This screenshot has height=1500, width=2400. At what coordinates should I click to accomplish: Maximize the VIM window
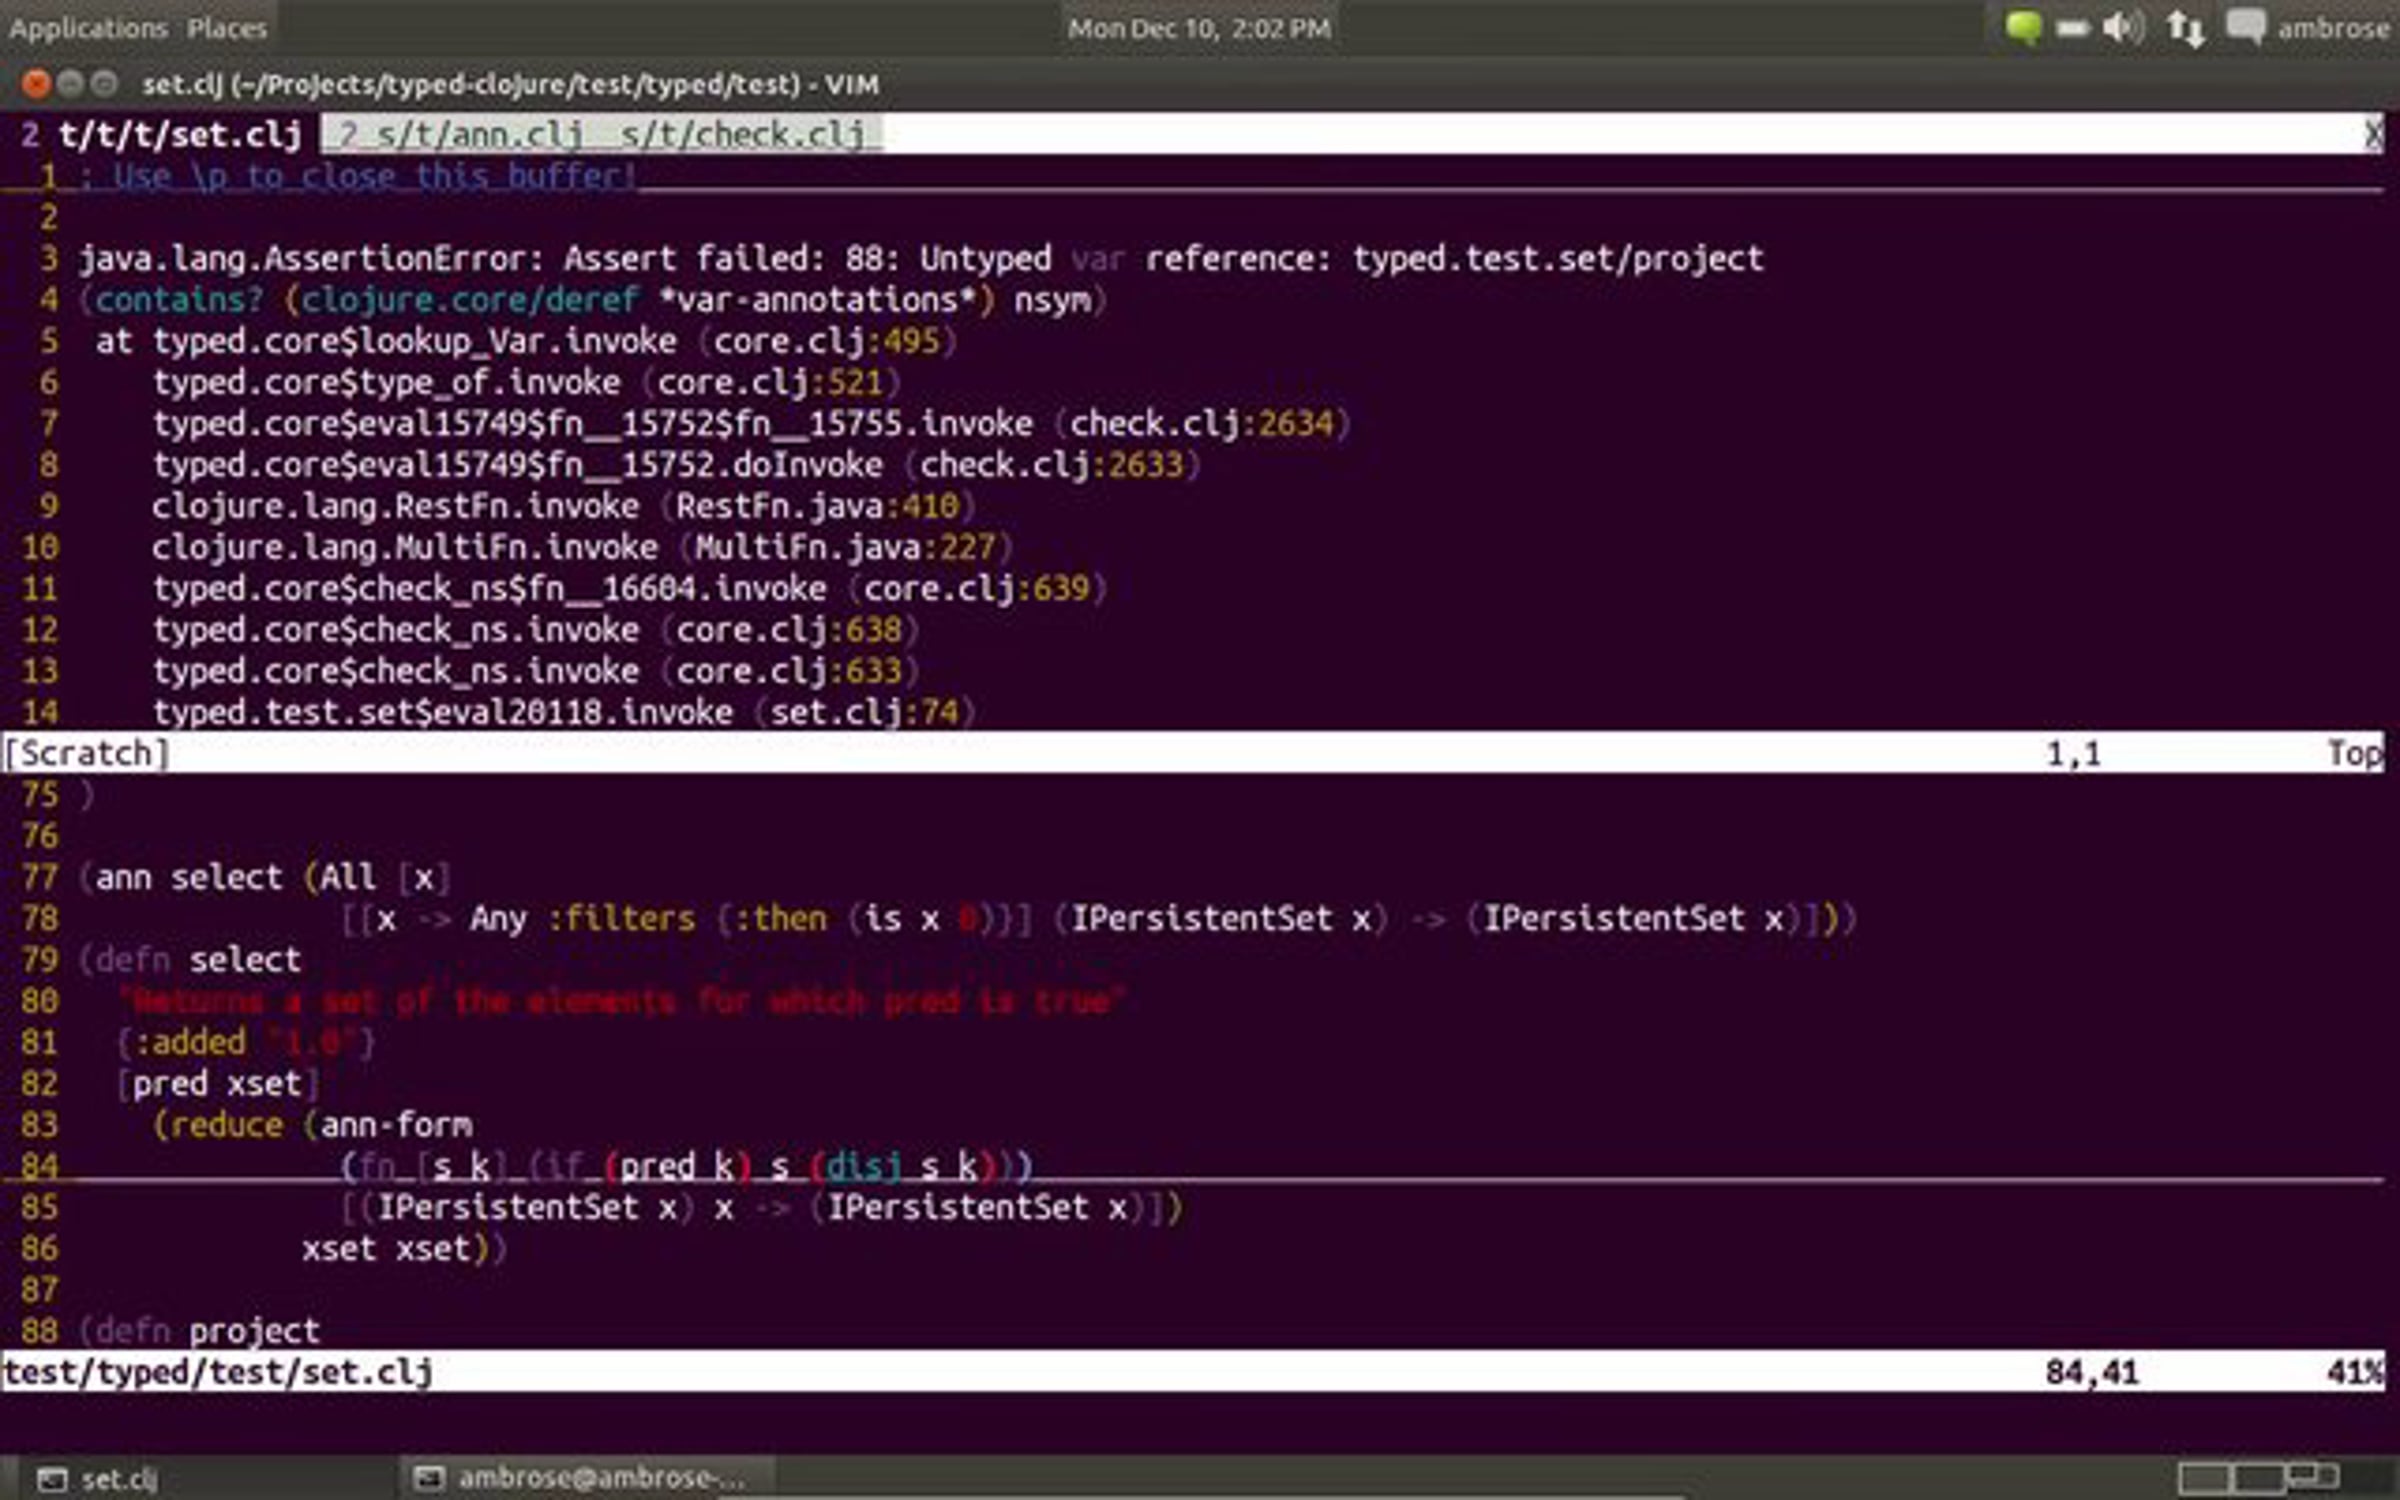click(x=104, y=84)
